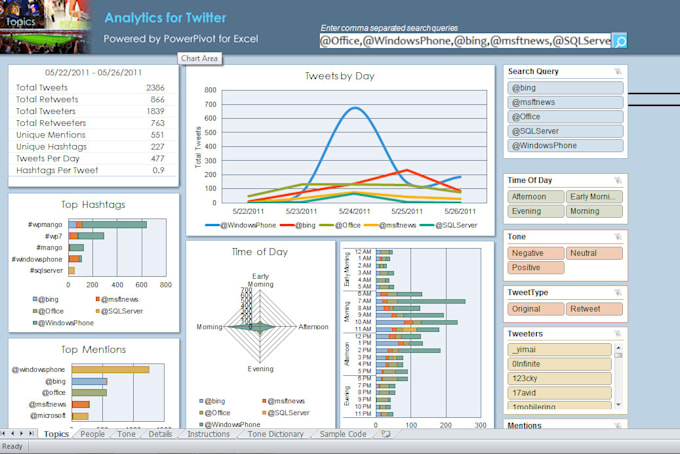Viewport: 680px width, 454px height.
Task: Click the @WindowsPhone legend in Tweets by Day
Action: [241, 225]
